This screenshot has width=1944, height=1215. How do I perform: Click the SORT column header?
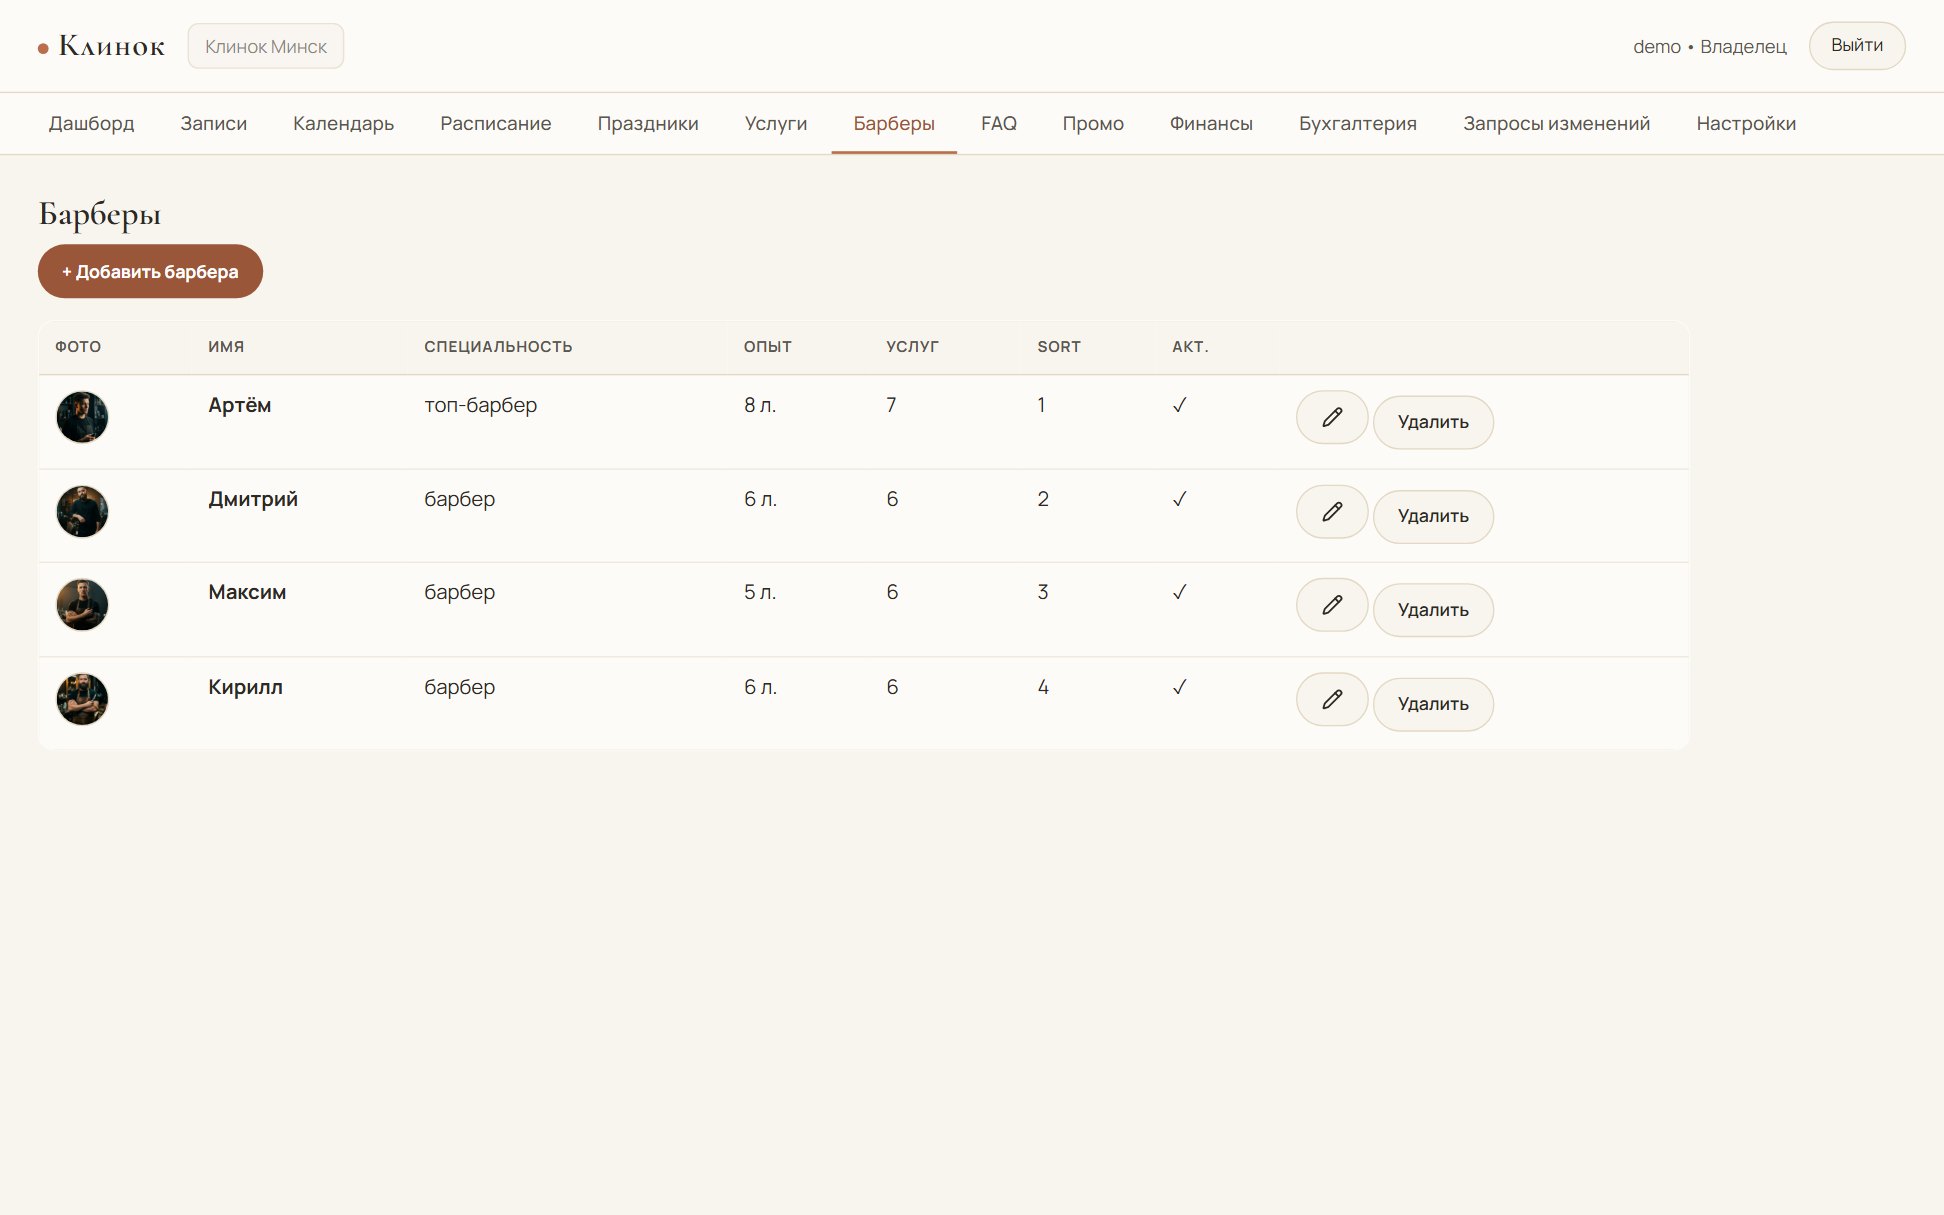[x=1059, y=347]
